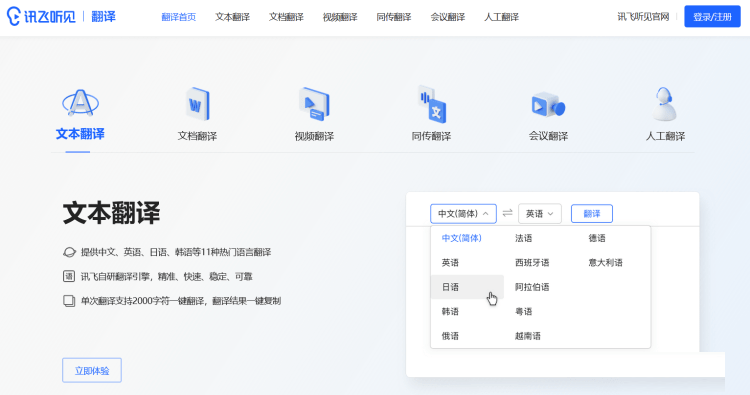Choose 阿拉伯语 in the language list

click(532, 287)
